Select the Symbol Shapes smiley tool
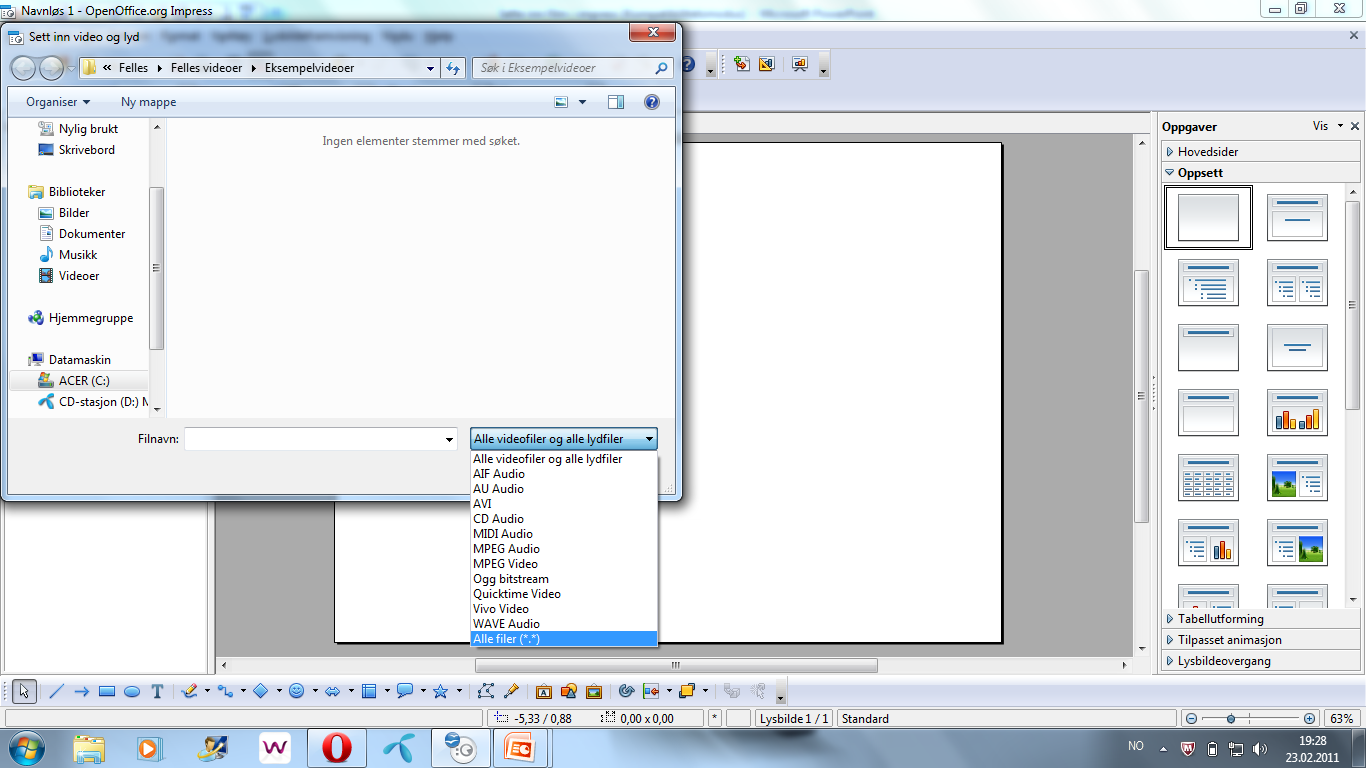The width and height of the screenshot is (1366, 768). [296, 691]
